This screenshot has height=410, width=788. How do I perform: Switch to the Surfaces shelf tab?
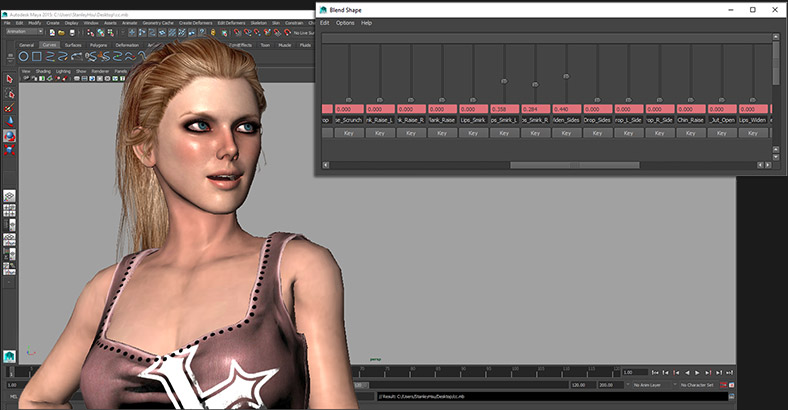pyautogui.click(x=73, y=45)
